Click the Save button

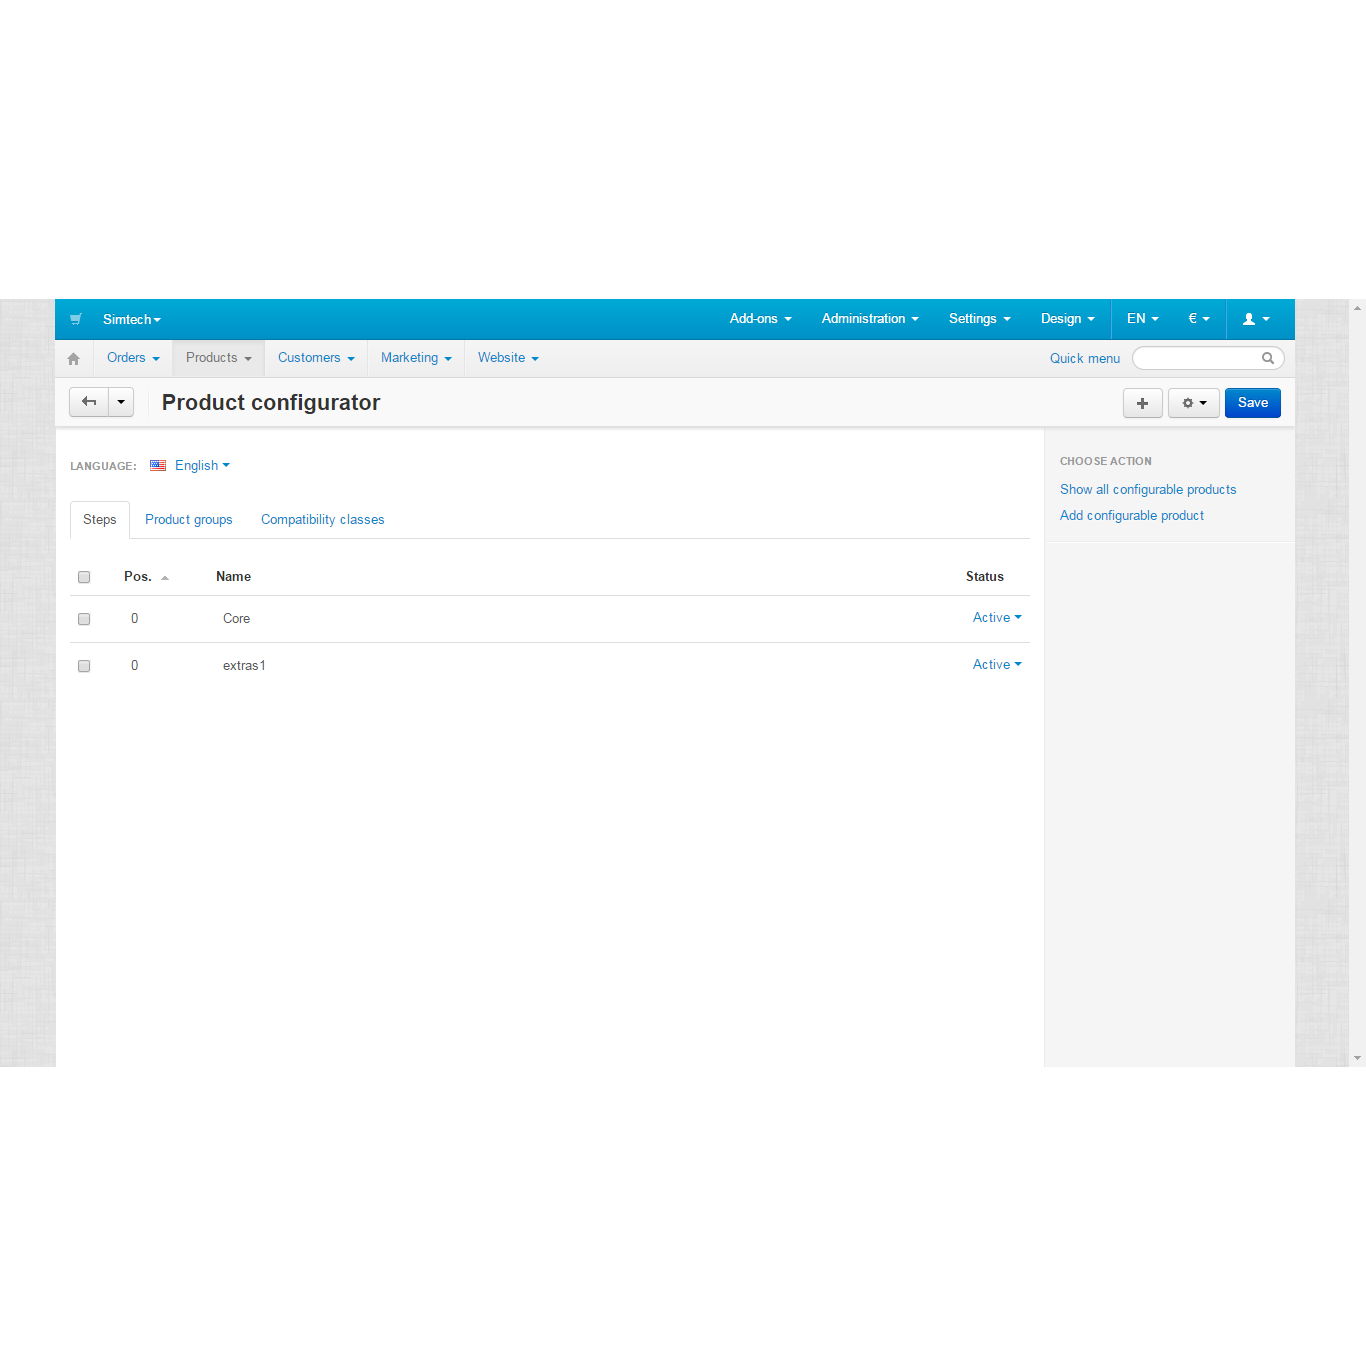pos(1252,403)
